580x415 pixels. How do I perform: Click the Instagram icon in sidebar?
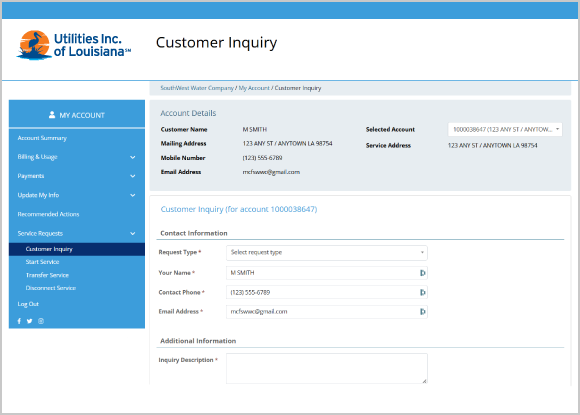pos(41,321)
